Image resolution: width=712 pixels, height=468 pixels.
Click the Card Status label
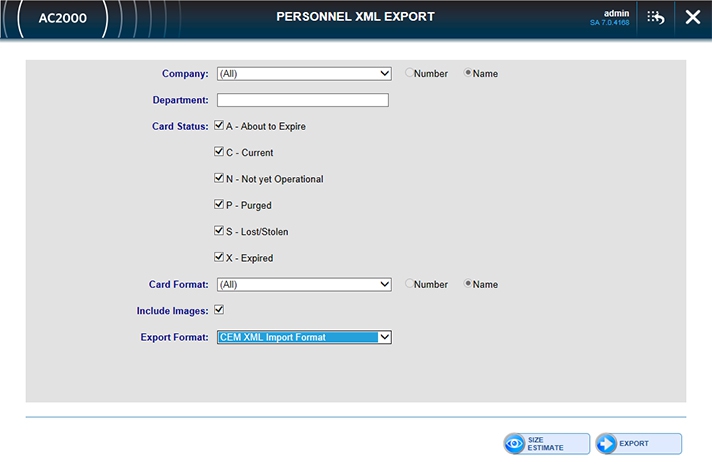pos(180,126)
